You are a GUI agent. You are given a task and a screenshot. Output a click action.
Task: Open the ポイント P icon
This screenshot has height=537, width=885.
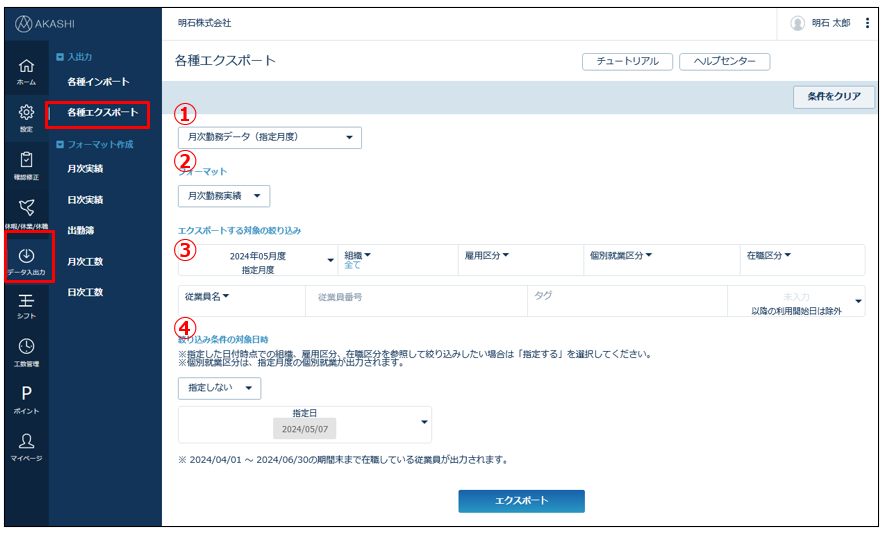(27, 398)
